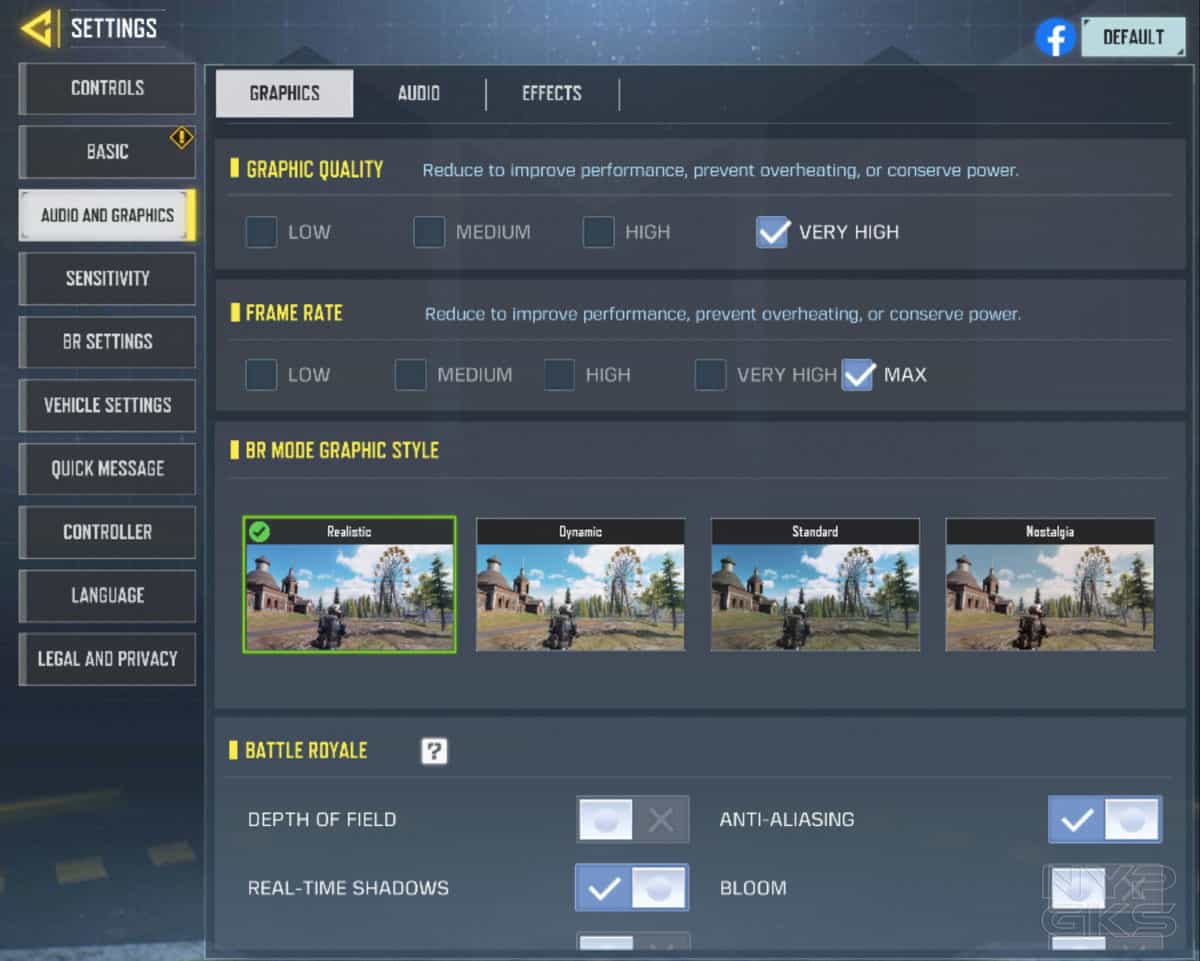1200x961 pixels.
Task: Choose the Dynamic graphic style thumbnail
Action: [580, 585]
